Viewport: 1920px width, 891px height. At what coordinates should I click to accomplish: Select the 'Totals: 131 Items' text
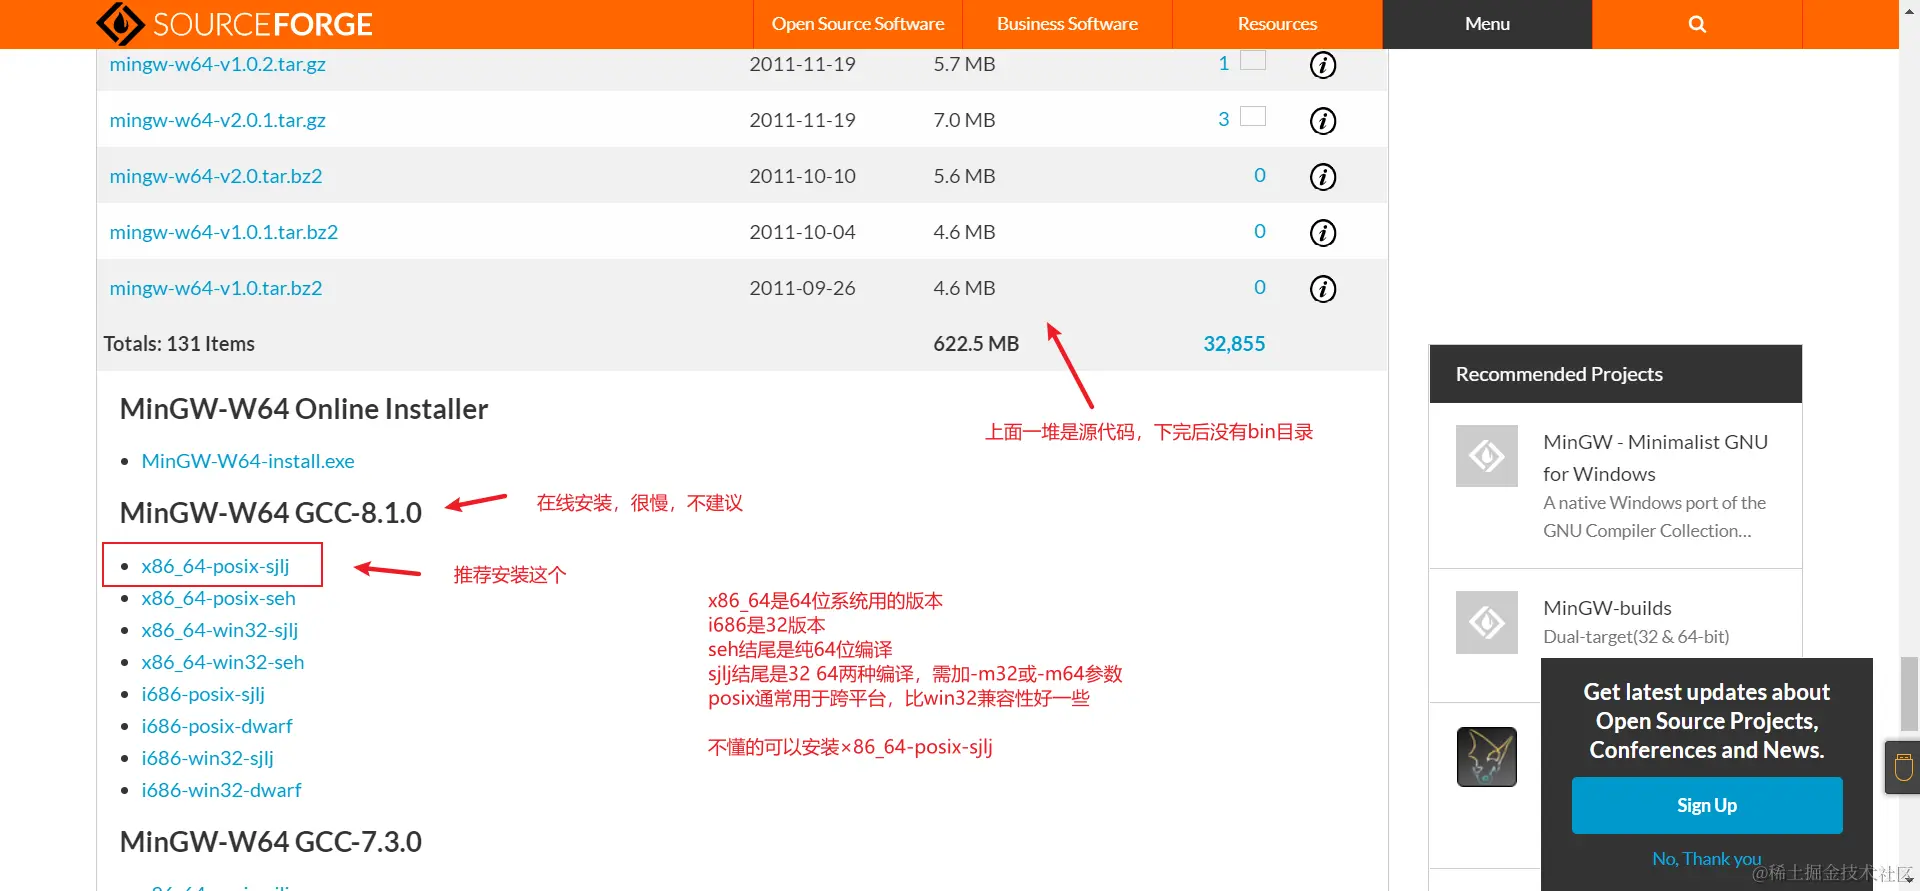179,344
